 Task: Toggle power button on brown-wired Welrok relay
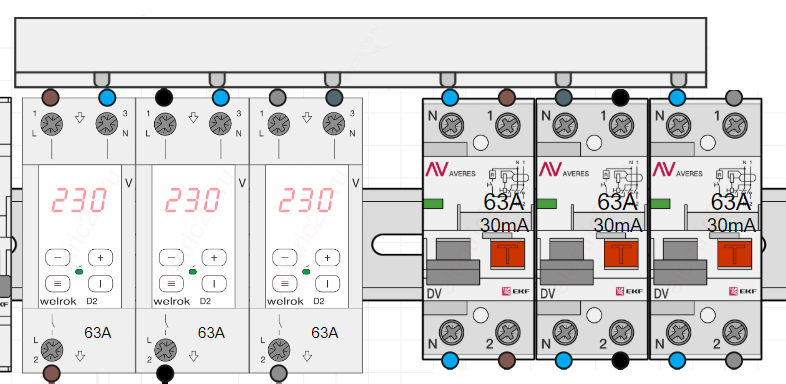pyautogui.click(x=101, y=283)
